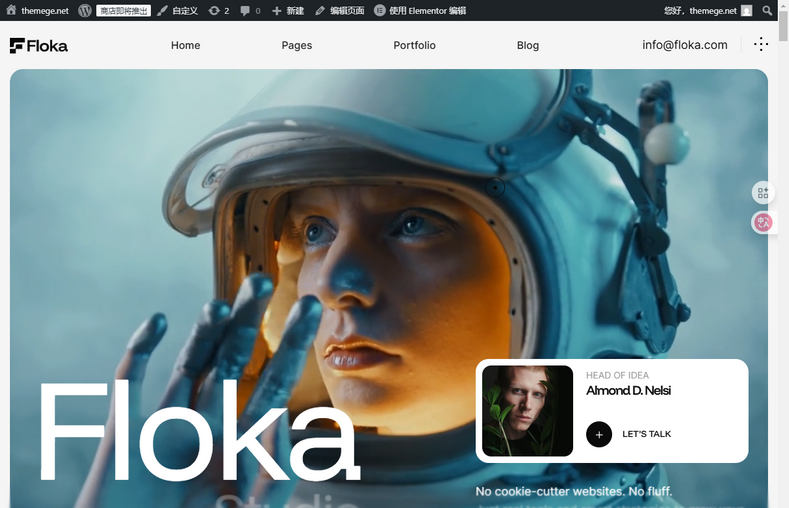Image resolution: width=789 pixels, height=508 pixels.
Task: Click Almond D. Nelsi portrait thumbnail
Action: pyautogui.click(x=527, y=411)
